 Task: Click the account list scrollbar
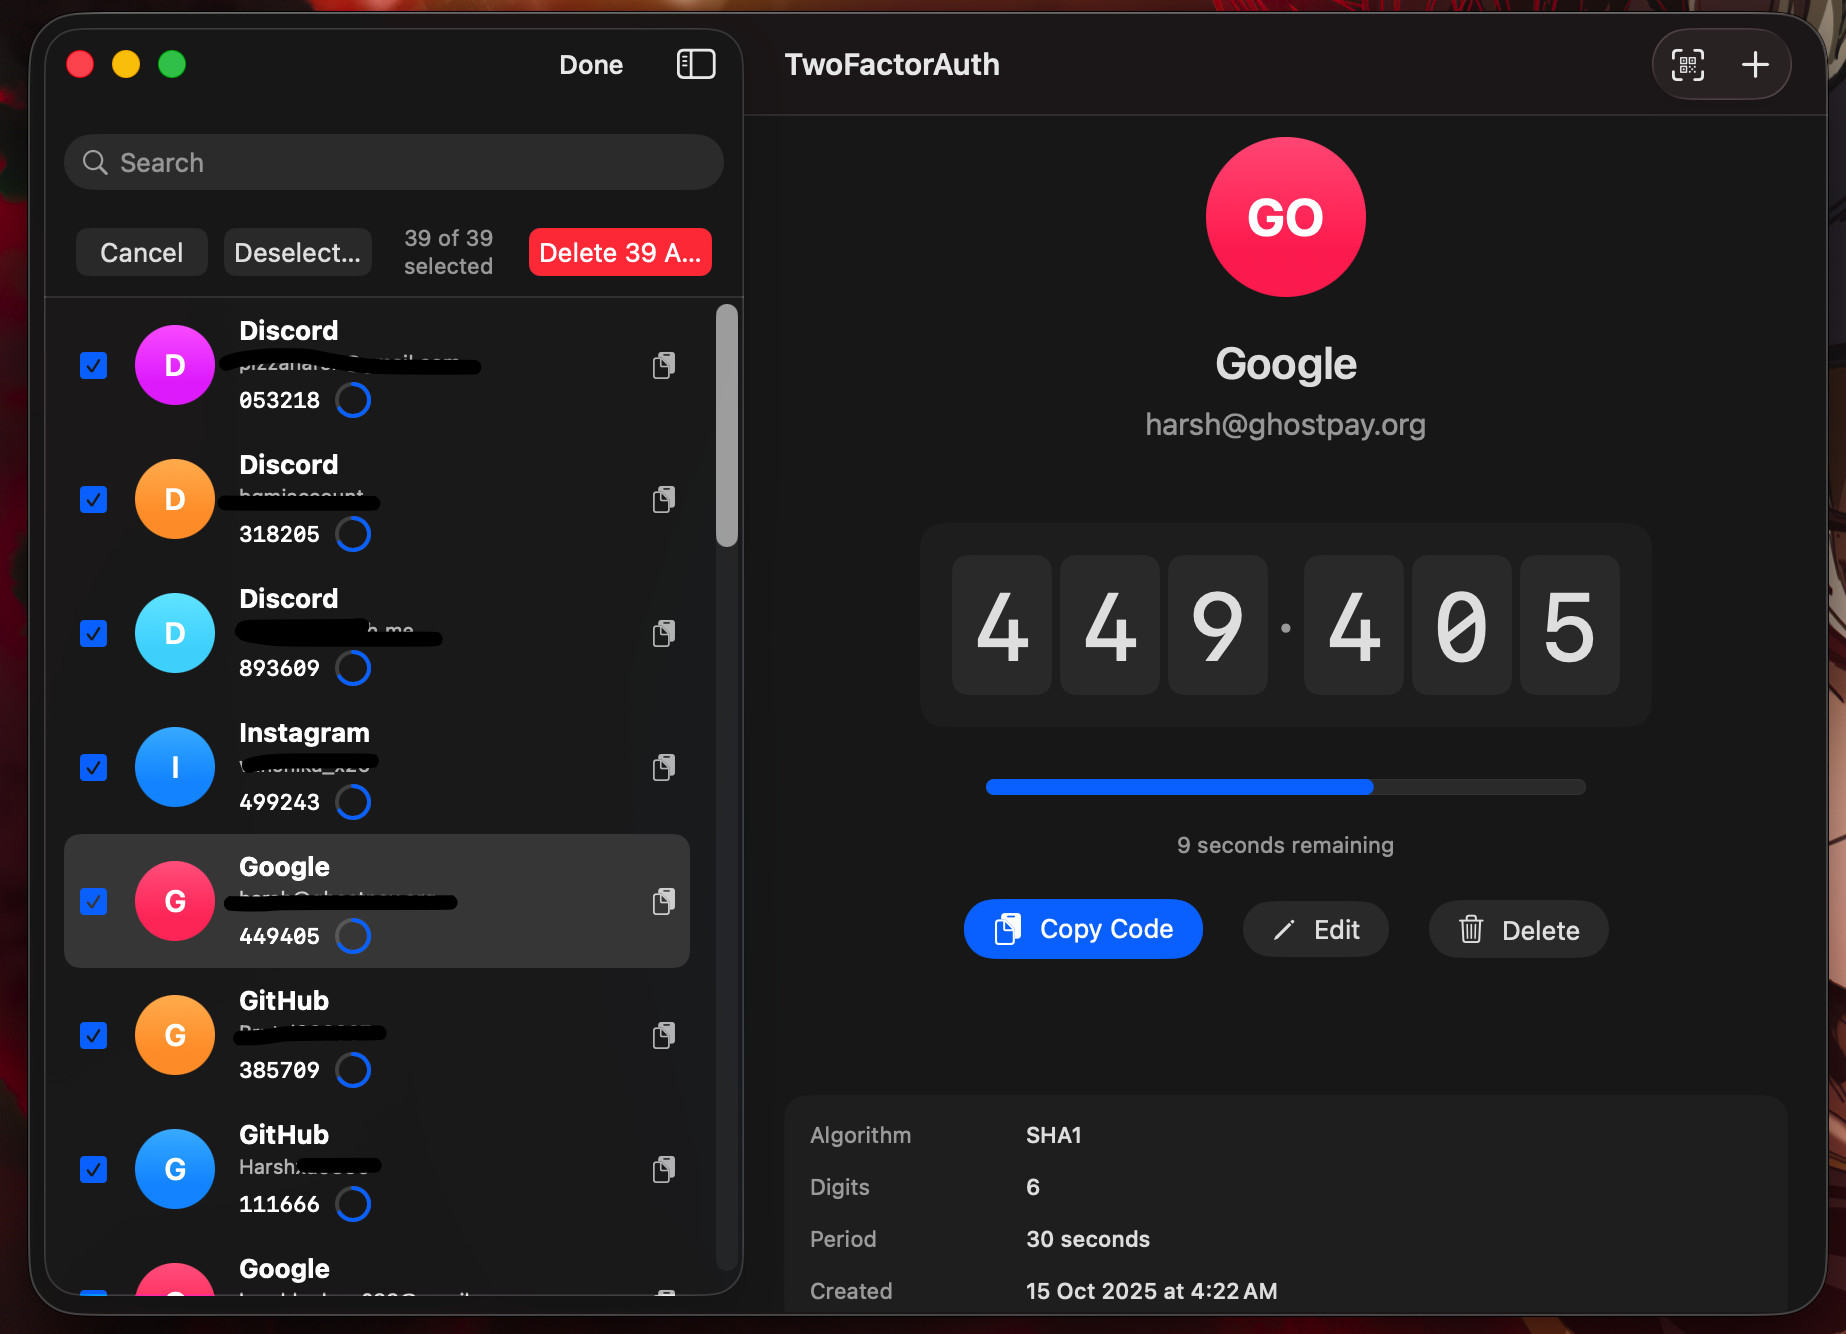pos(727,425)
